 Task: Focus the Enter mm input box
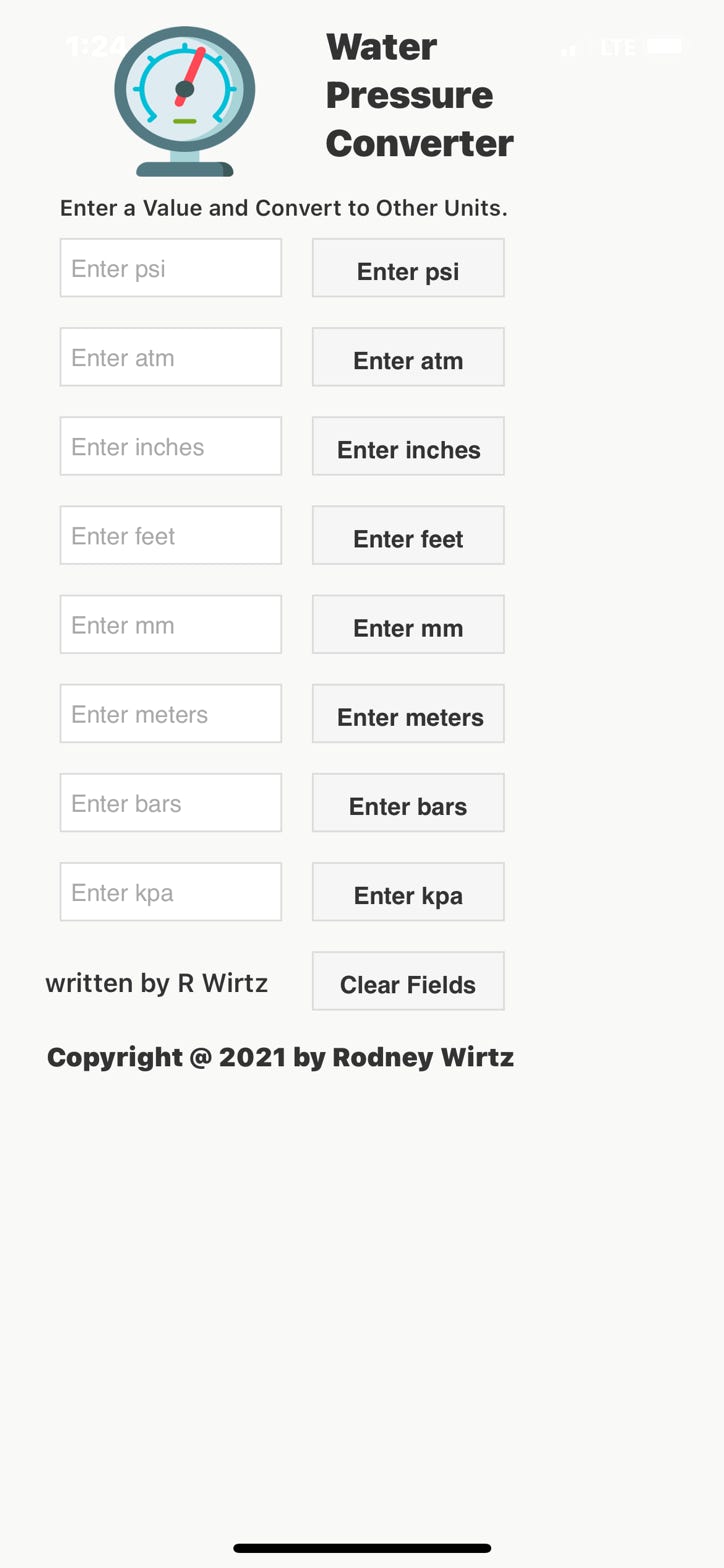pyautogui.click(x=170, y=624)
